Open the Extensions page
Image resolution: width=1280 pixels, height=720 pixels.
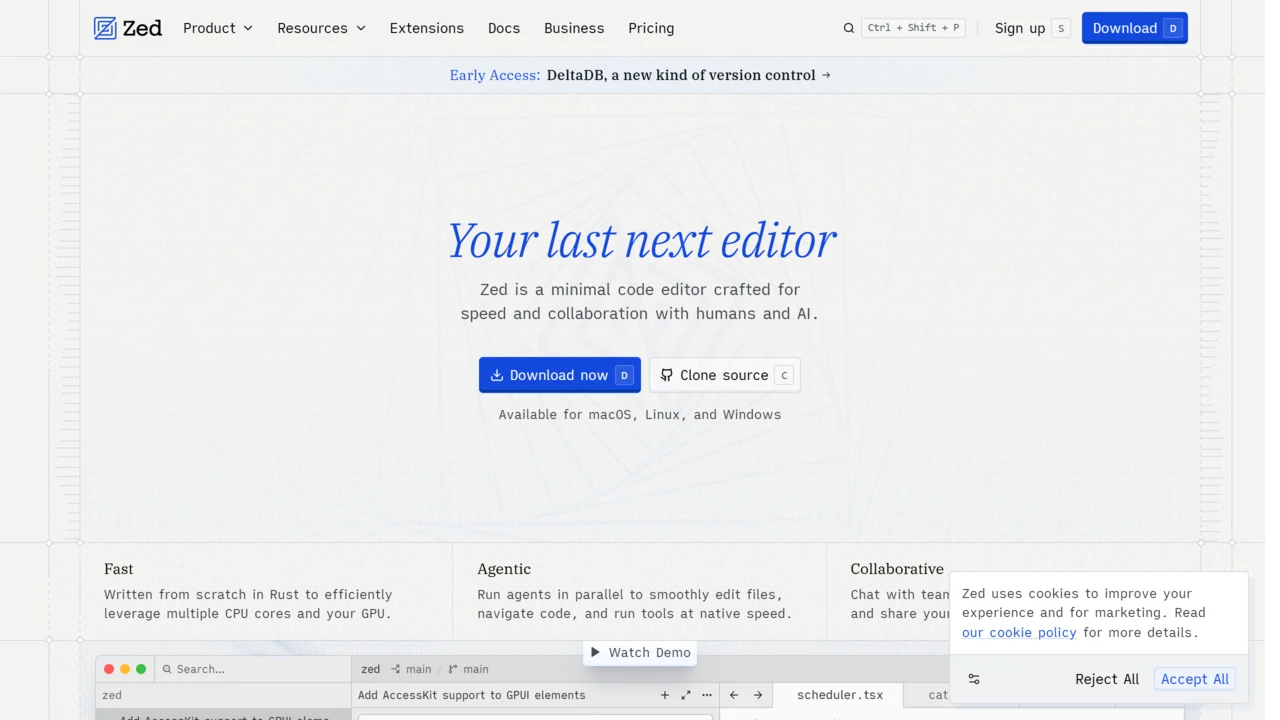tap(427, 28)
